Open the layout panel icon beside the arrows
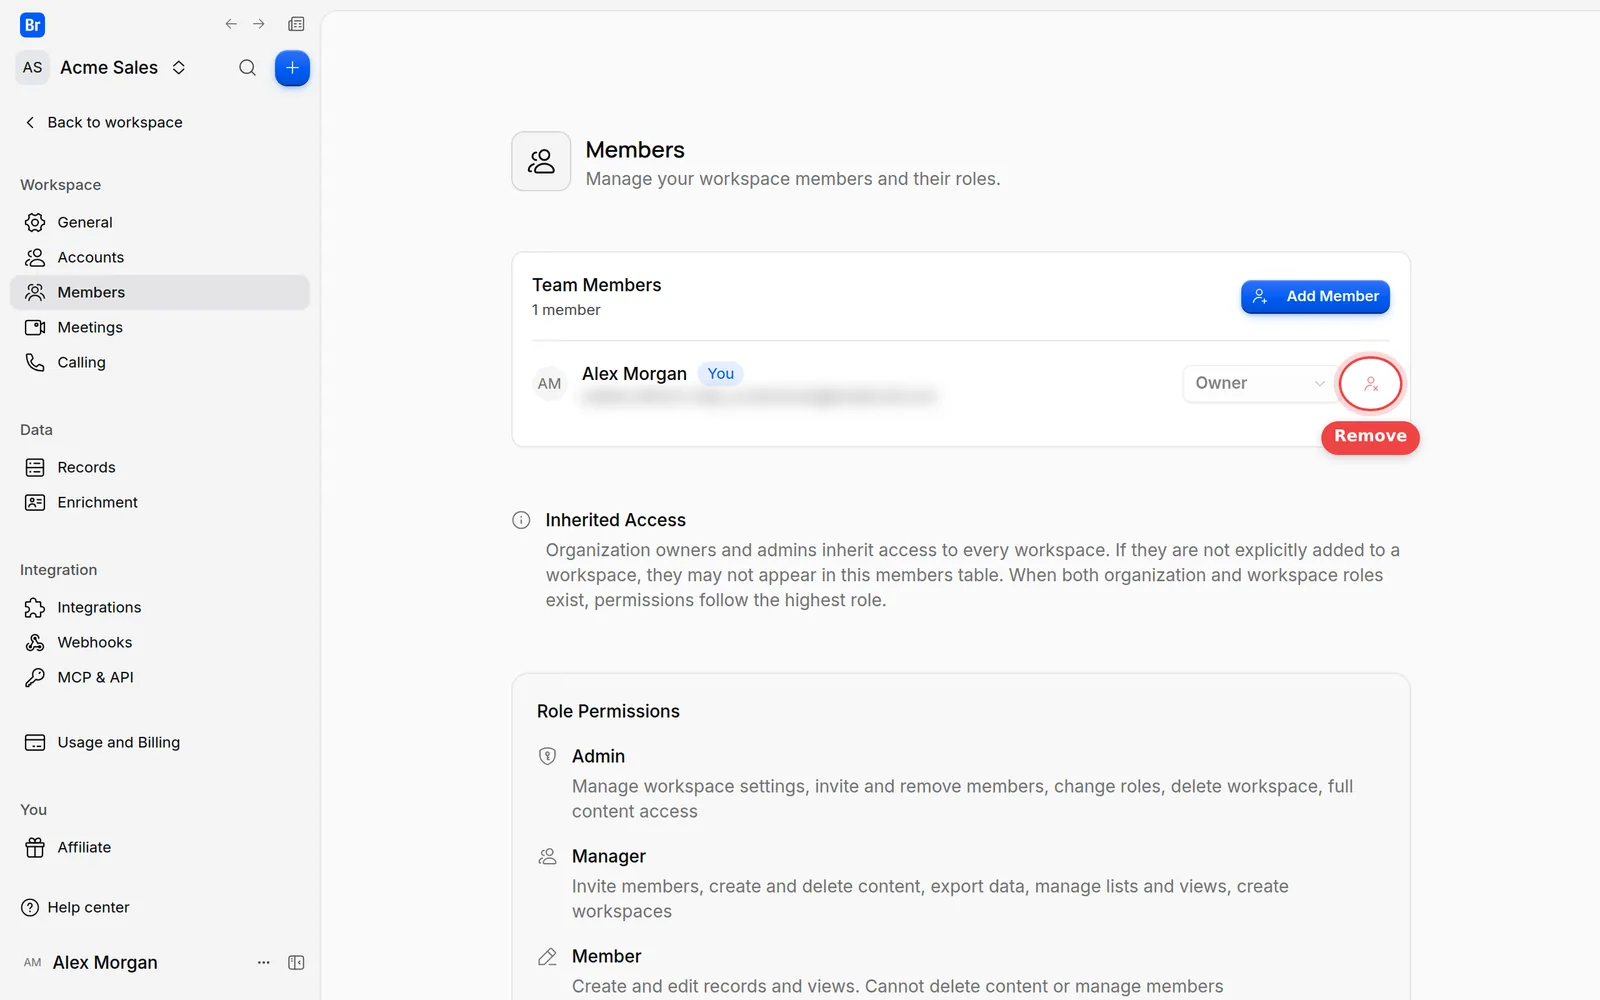This screenshot has height=1000, width=1600. (x=296, y=24)
